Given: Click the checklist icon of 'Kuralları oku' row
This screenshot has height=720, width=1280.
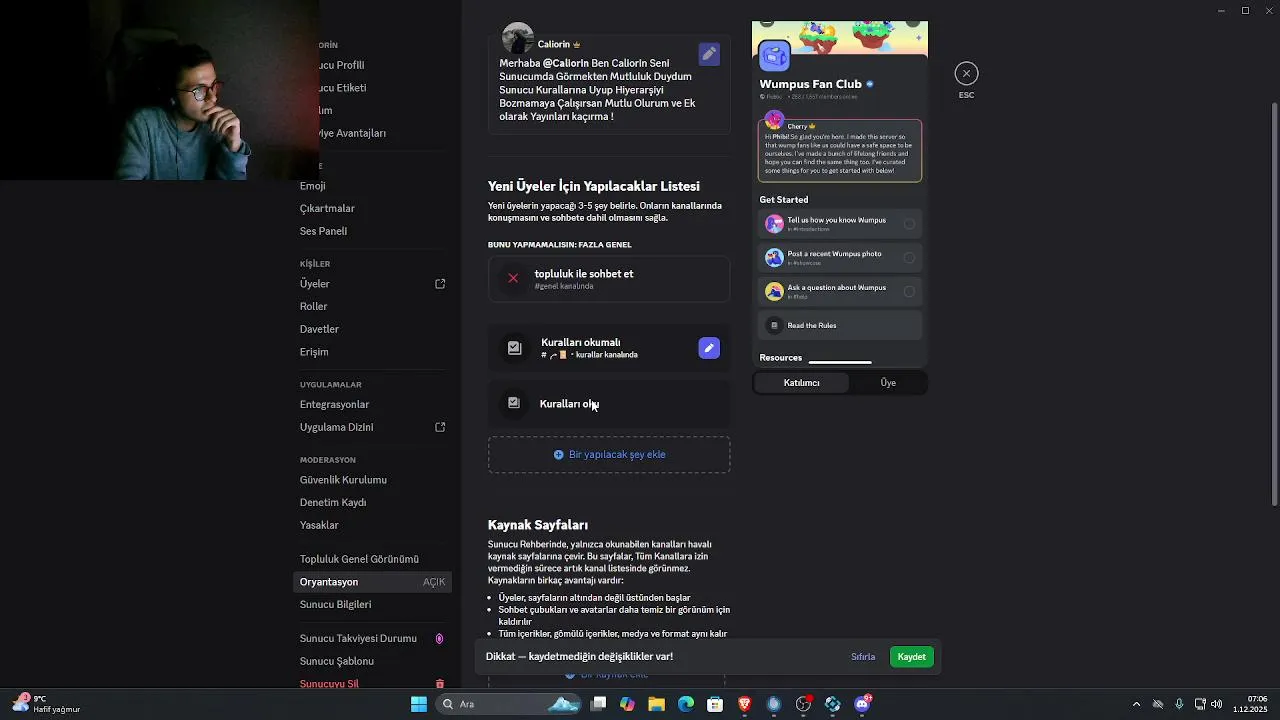Looking at the screenshot, I should (514, 403).
